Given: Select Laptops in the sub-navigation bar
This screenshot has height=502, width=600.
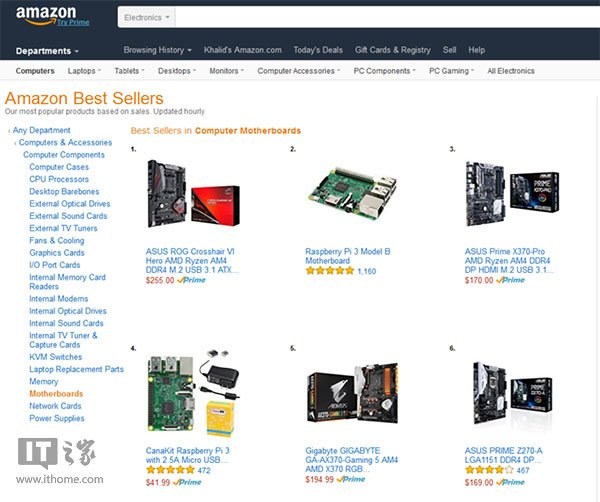Looking at the screenshot, I should point(84,71).
